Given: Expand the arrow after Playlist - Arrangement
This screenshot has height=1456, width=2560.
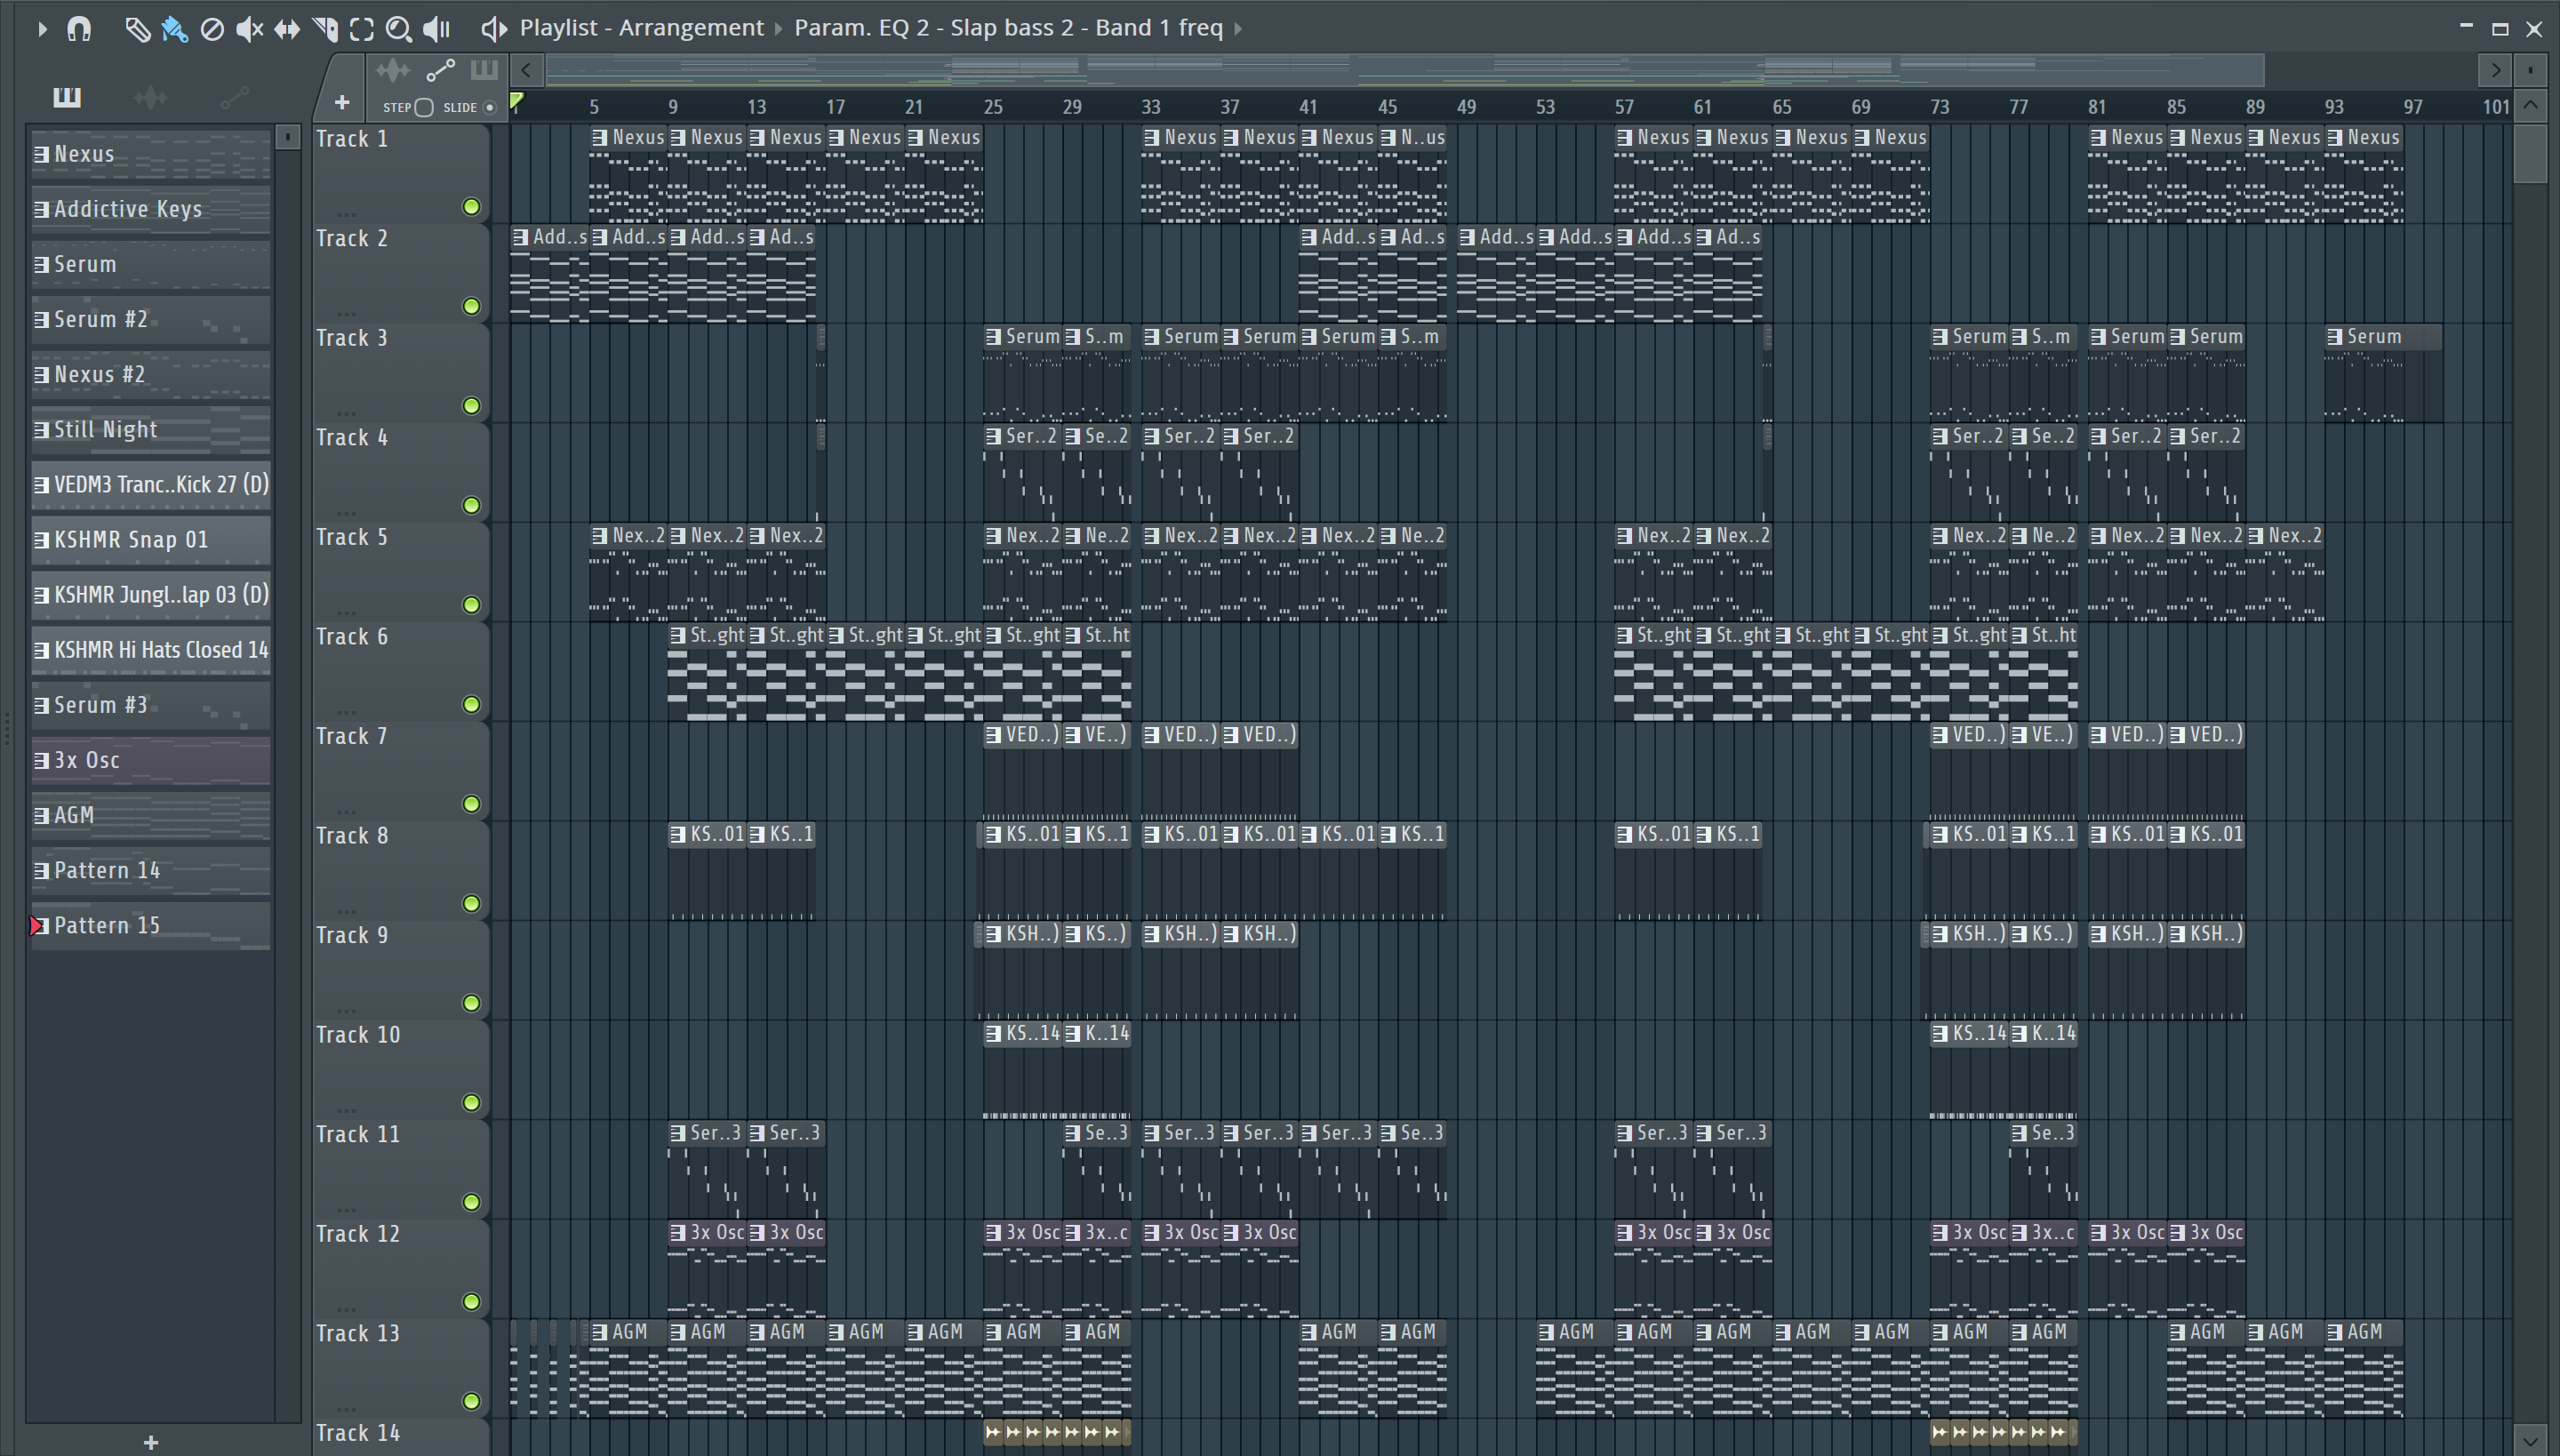Looking at the screenshot, I should (778, 29).
